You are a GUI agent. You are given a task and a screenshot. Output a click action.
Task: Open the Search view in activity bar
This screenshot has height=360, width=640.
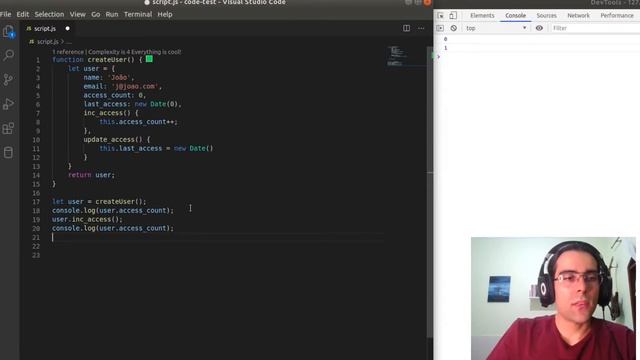(9, 55)
